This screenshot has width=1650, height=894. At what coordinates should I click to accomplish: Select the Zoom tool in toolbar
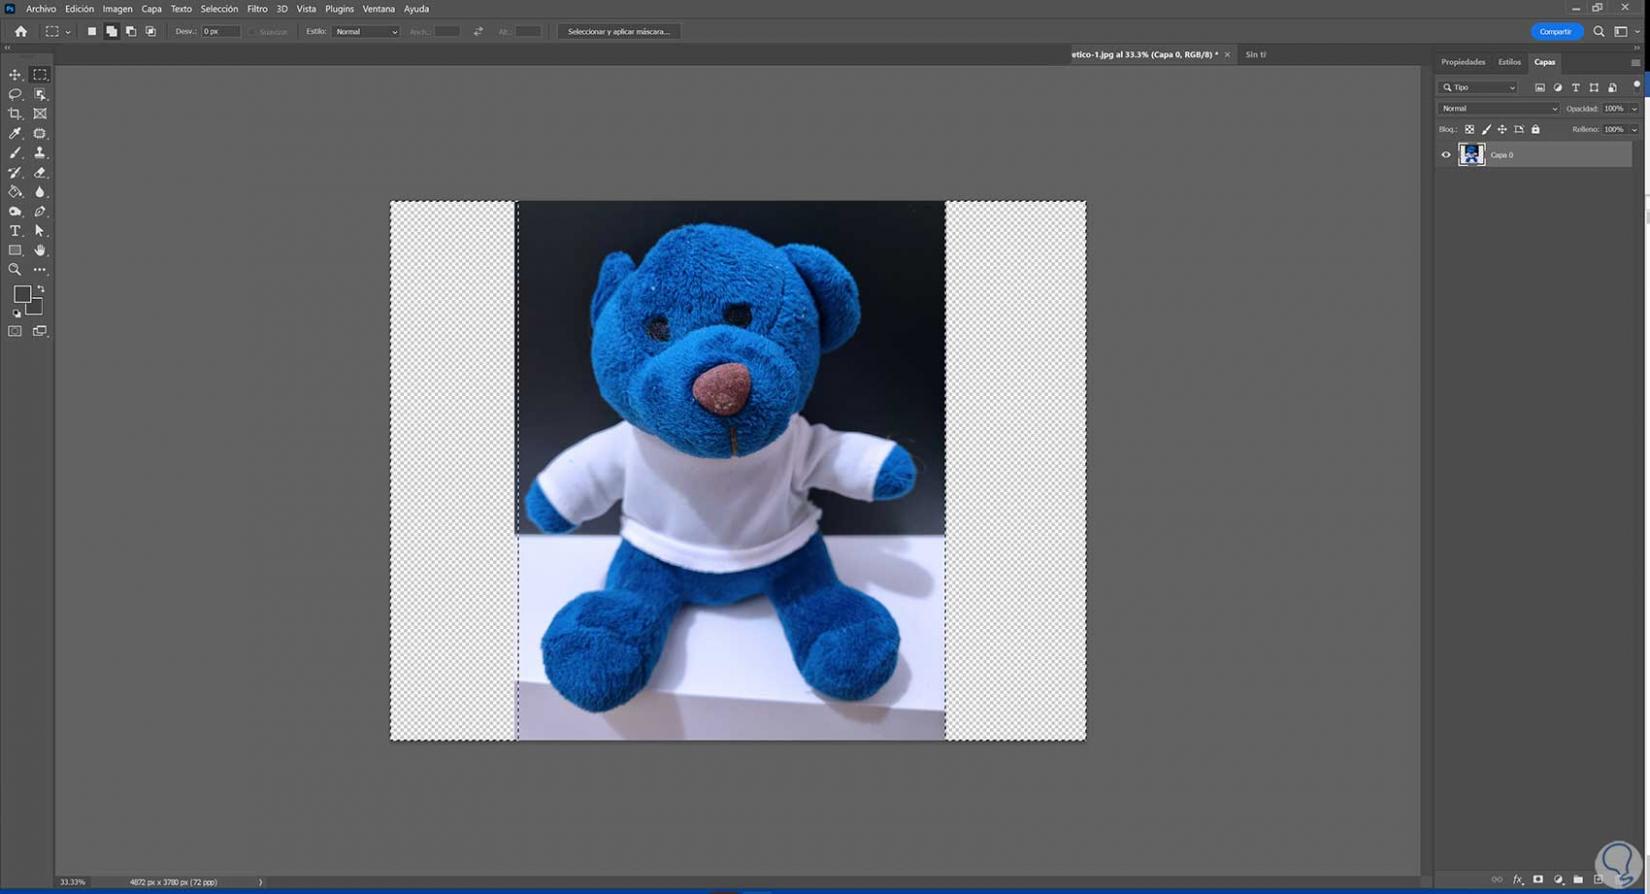[15, 270]
